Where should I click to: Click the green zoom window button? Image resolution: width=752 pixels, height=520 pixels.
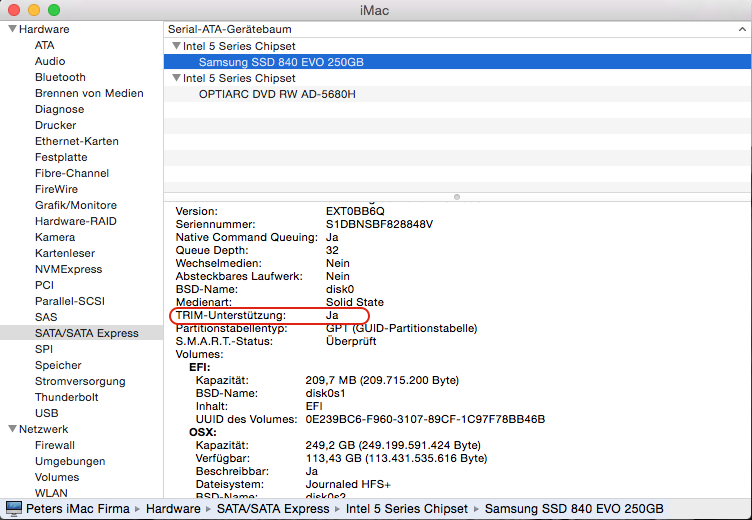tap(54, 10)
